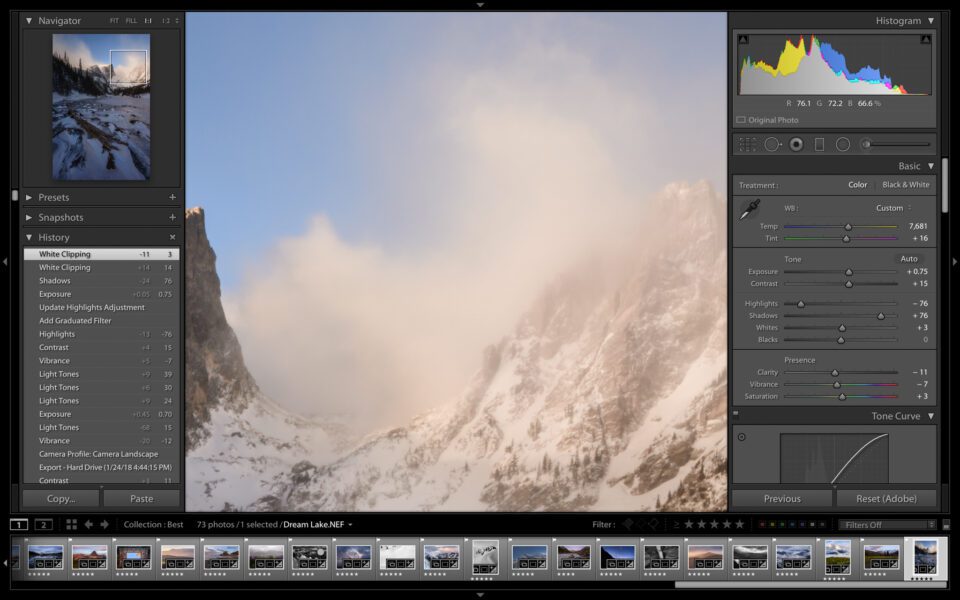
Task: Click the Reset (Adobe) button
Action: 887,498
